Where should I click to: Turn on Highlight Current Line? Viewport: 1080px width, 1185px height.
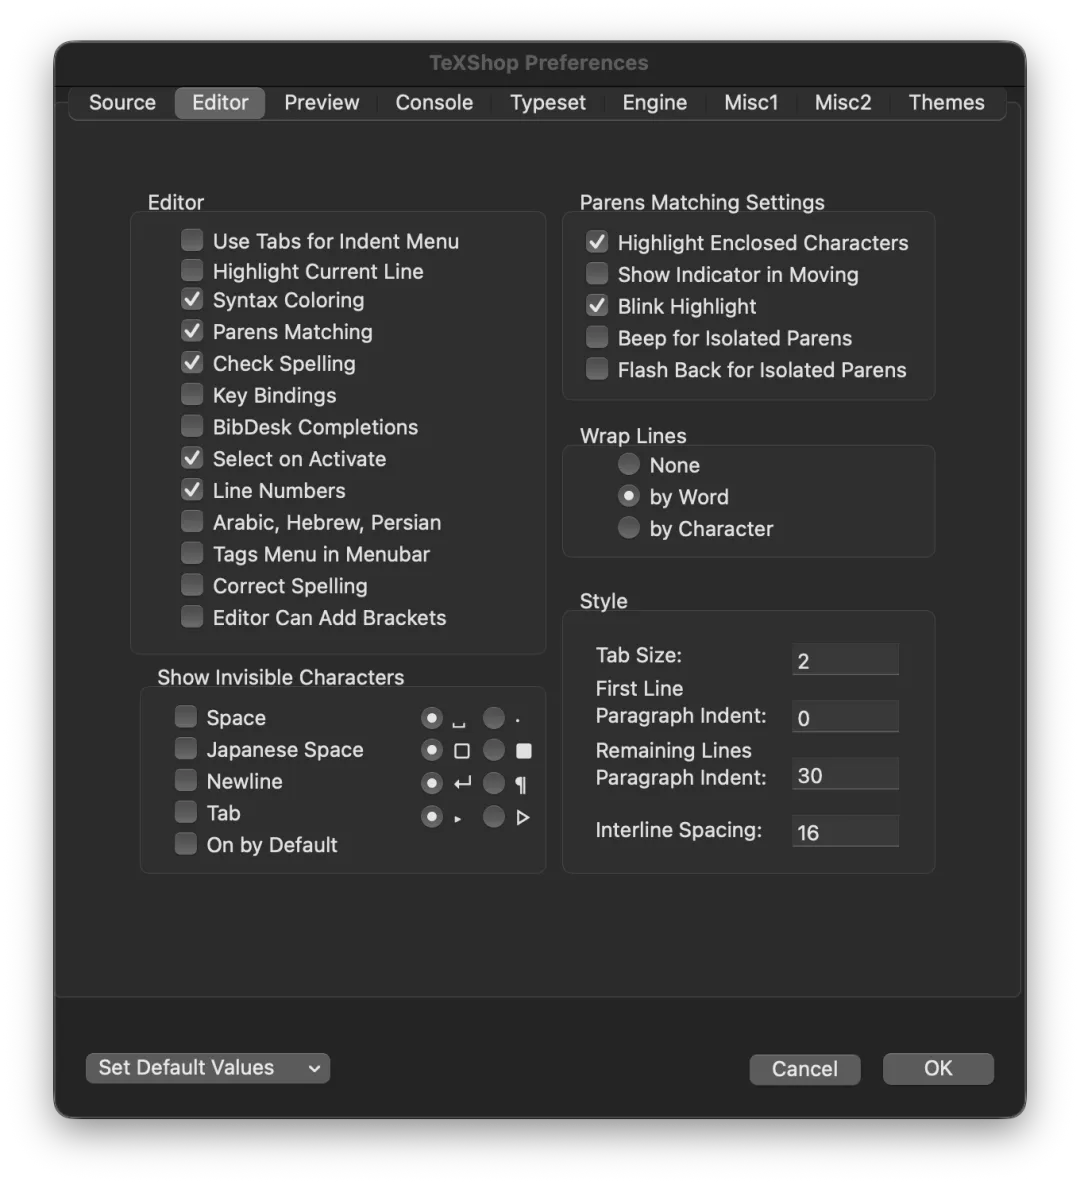click(192, 270)
